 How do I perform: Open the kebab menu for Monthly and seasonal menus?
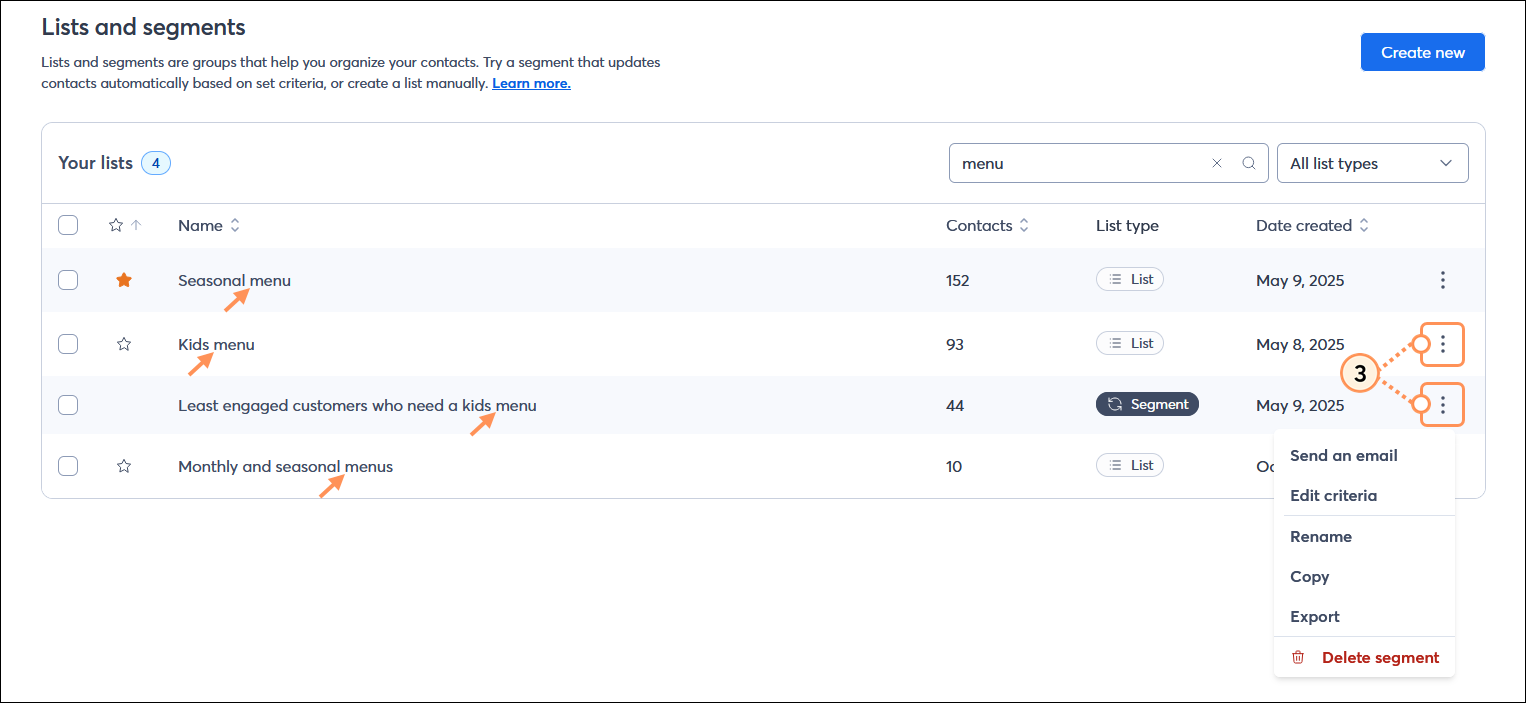pos(1443,465)
